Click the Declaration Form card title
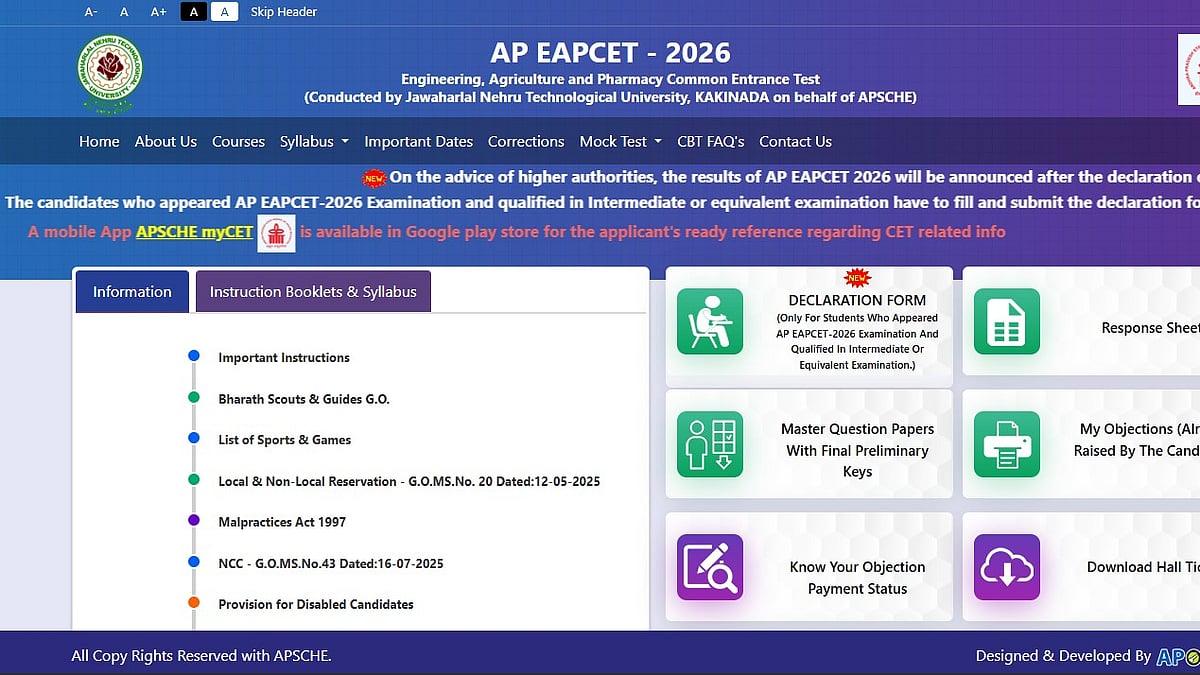Viewport: 1200px width, 675px height. pos(857,300)
